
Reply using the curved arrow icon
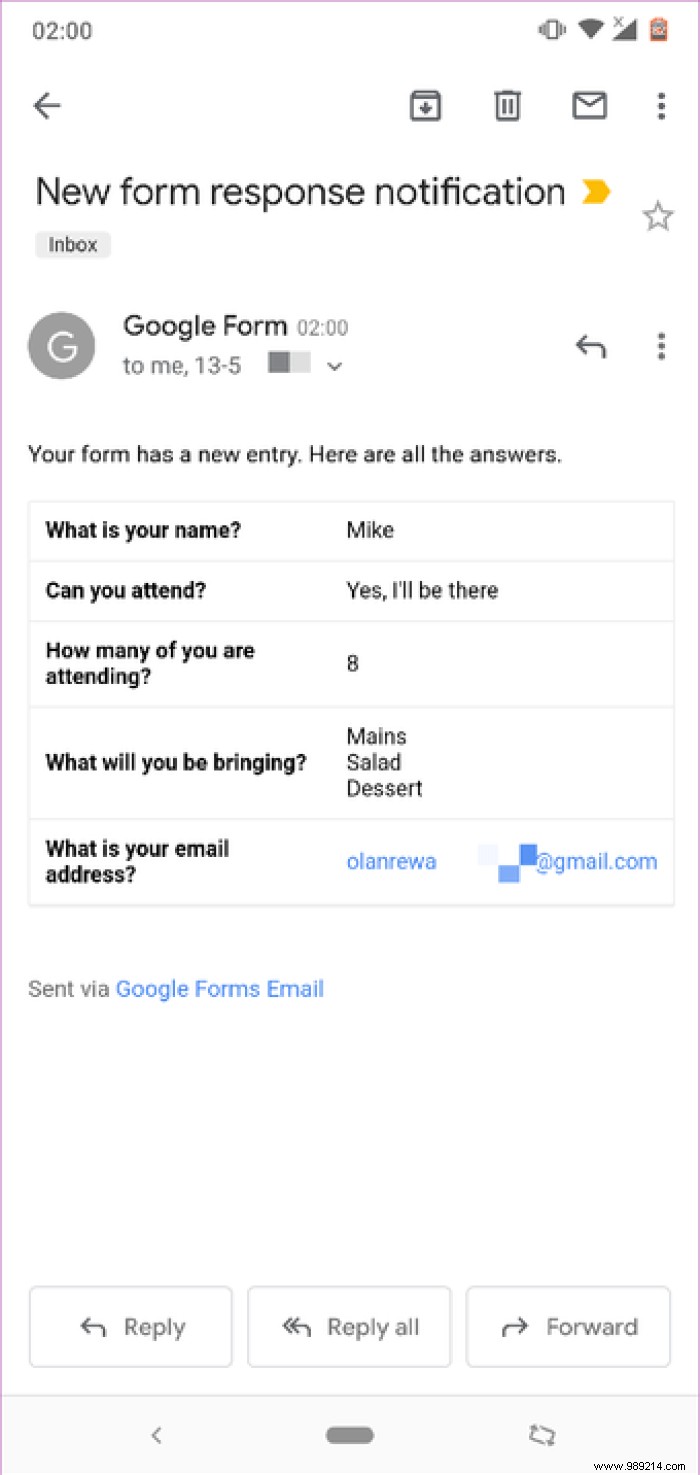tap(591, 345)
